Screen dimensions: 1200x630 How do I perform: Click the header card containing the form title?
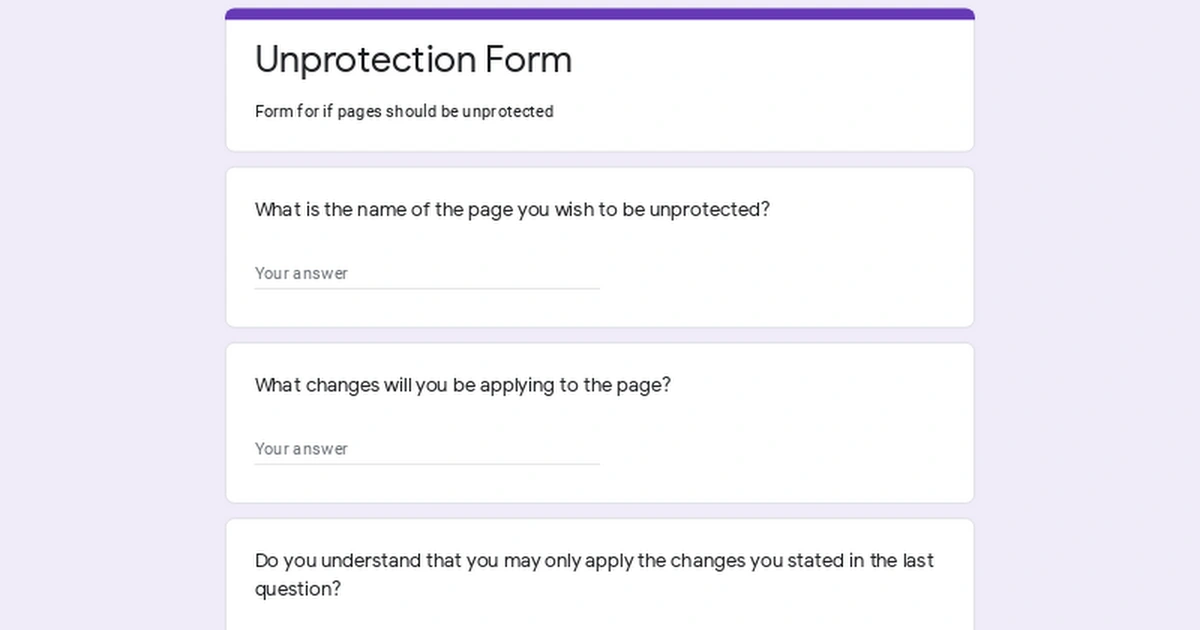600,82
